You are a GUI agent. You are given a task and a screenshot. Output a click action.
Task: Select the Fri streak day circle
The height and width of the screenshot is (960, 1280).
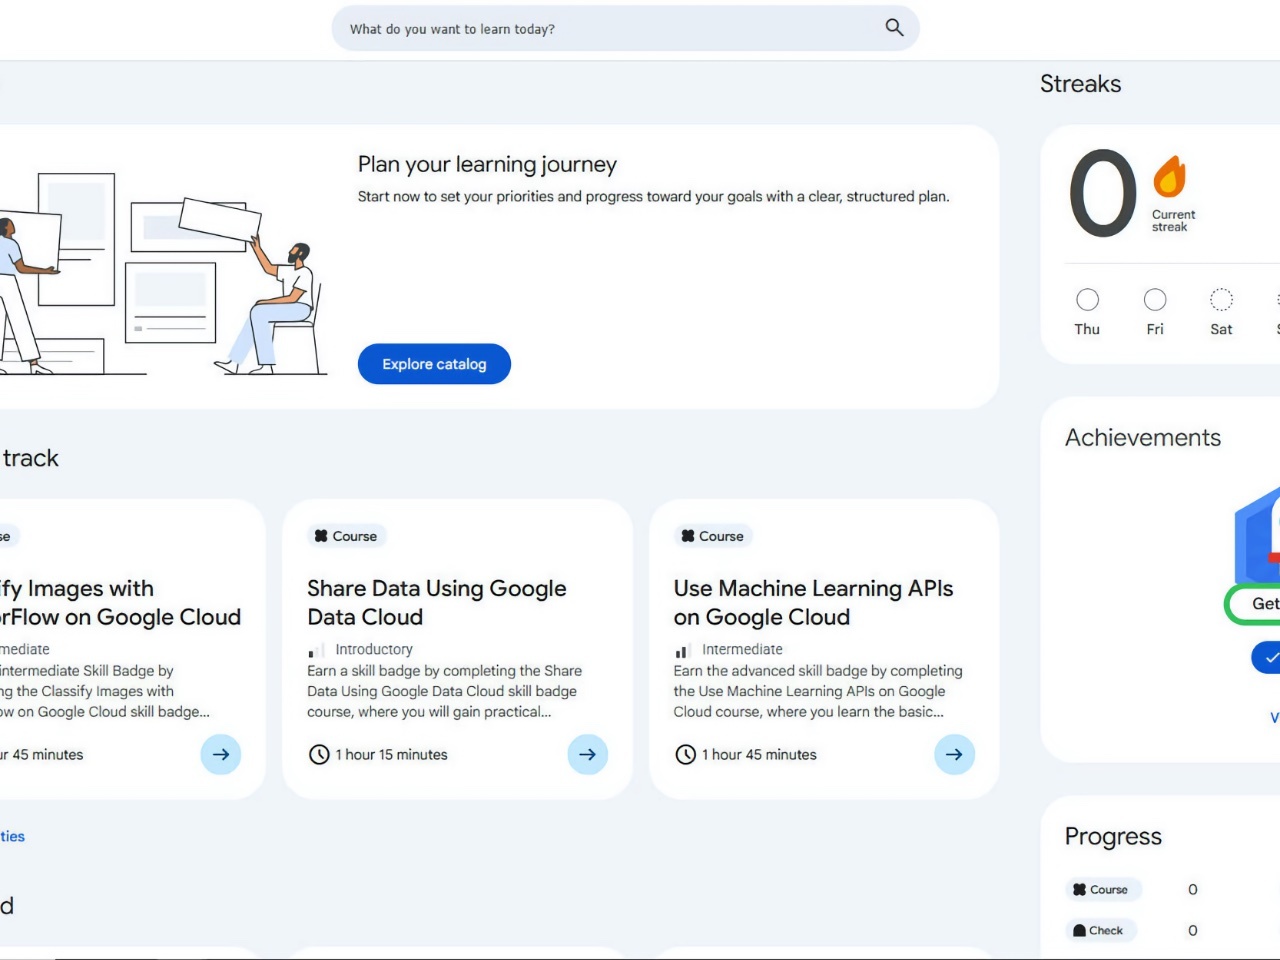click(x=1154, y=298)
